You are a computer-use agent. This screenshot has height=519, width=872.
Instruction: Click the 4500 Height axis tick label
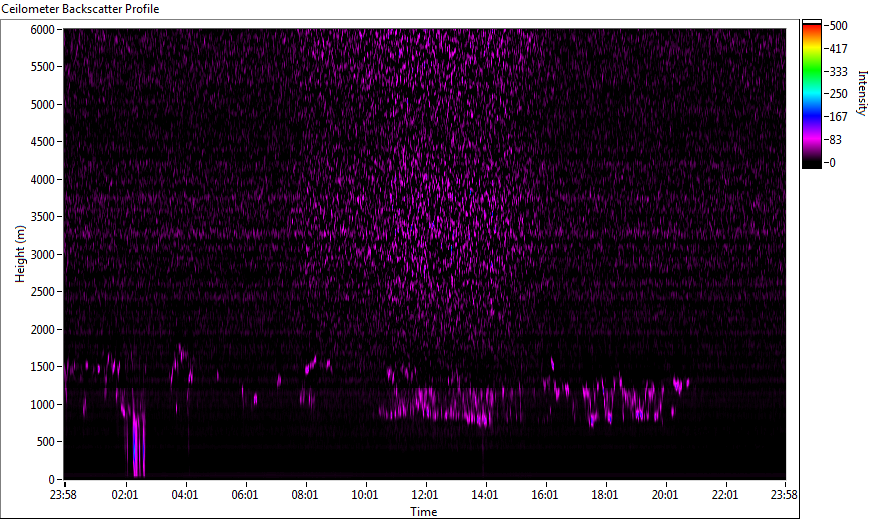point(43,142)
